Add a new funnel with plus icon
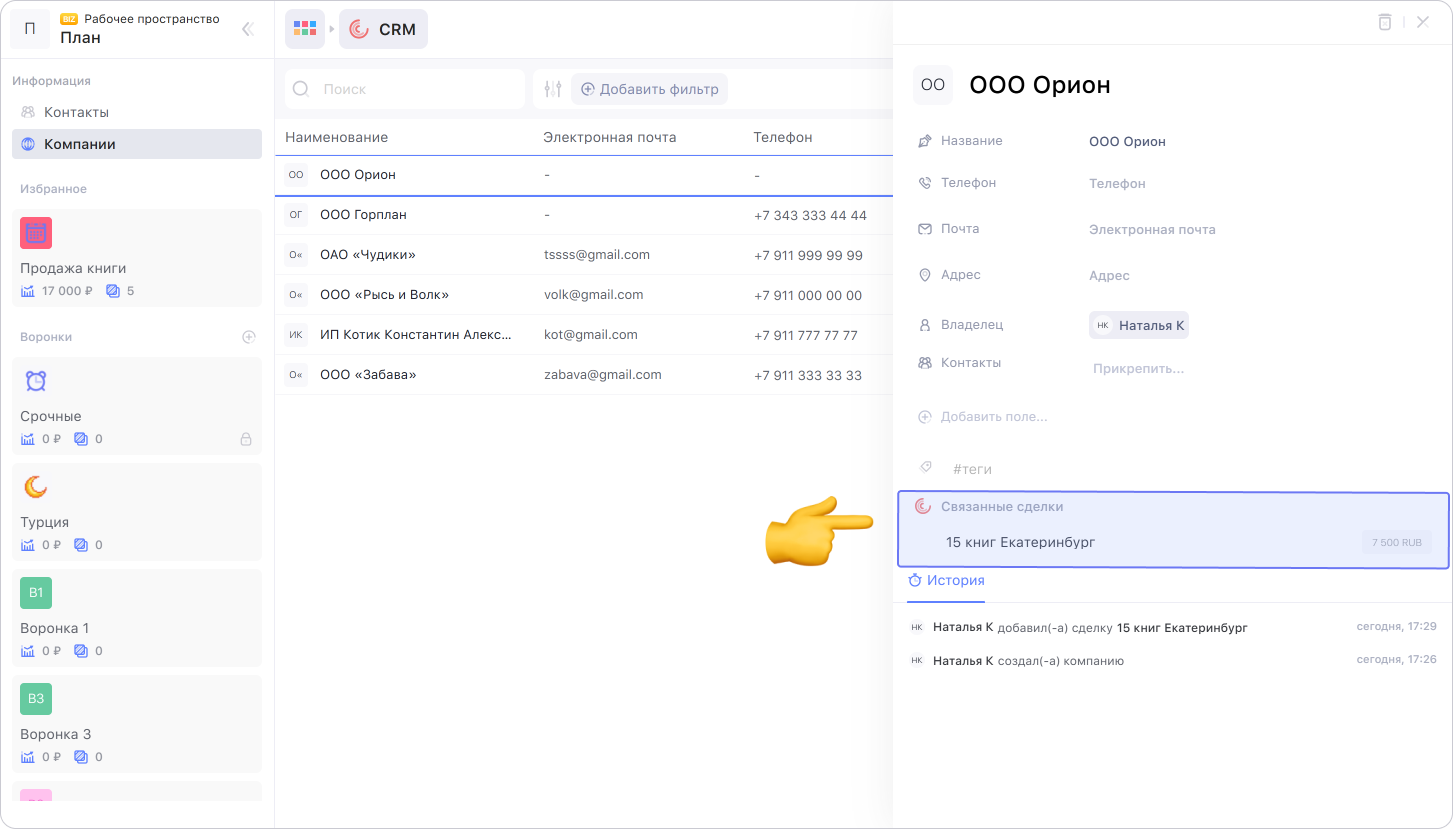The image size is (1453, 829). [249, 337]
